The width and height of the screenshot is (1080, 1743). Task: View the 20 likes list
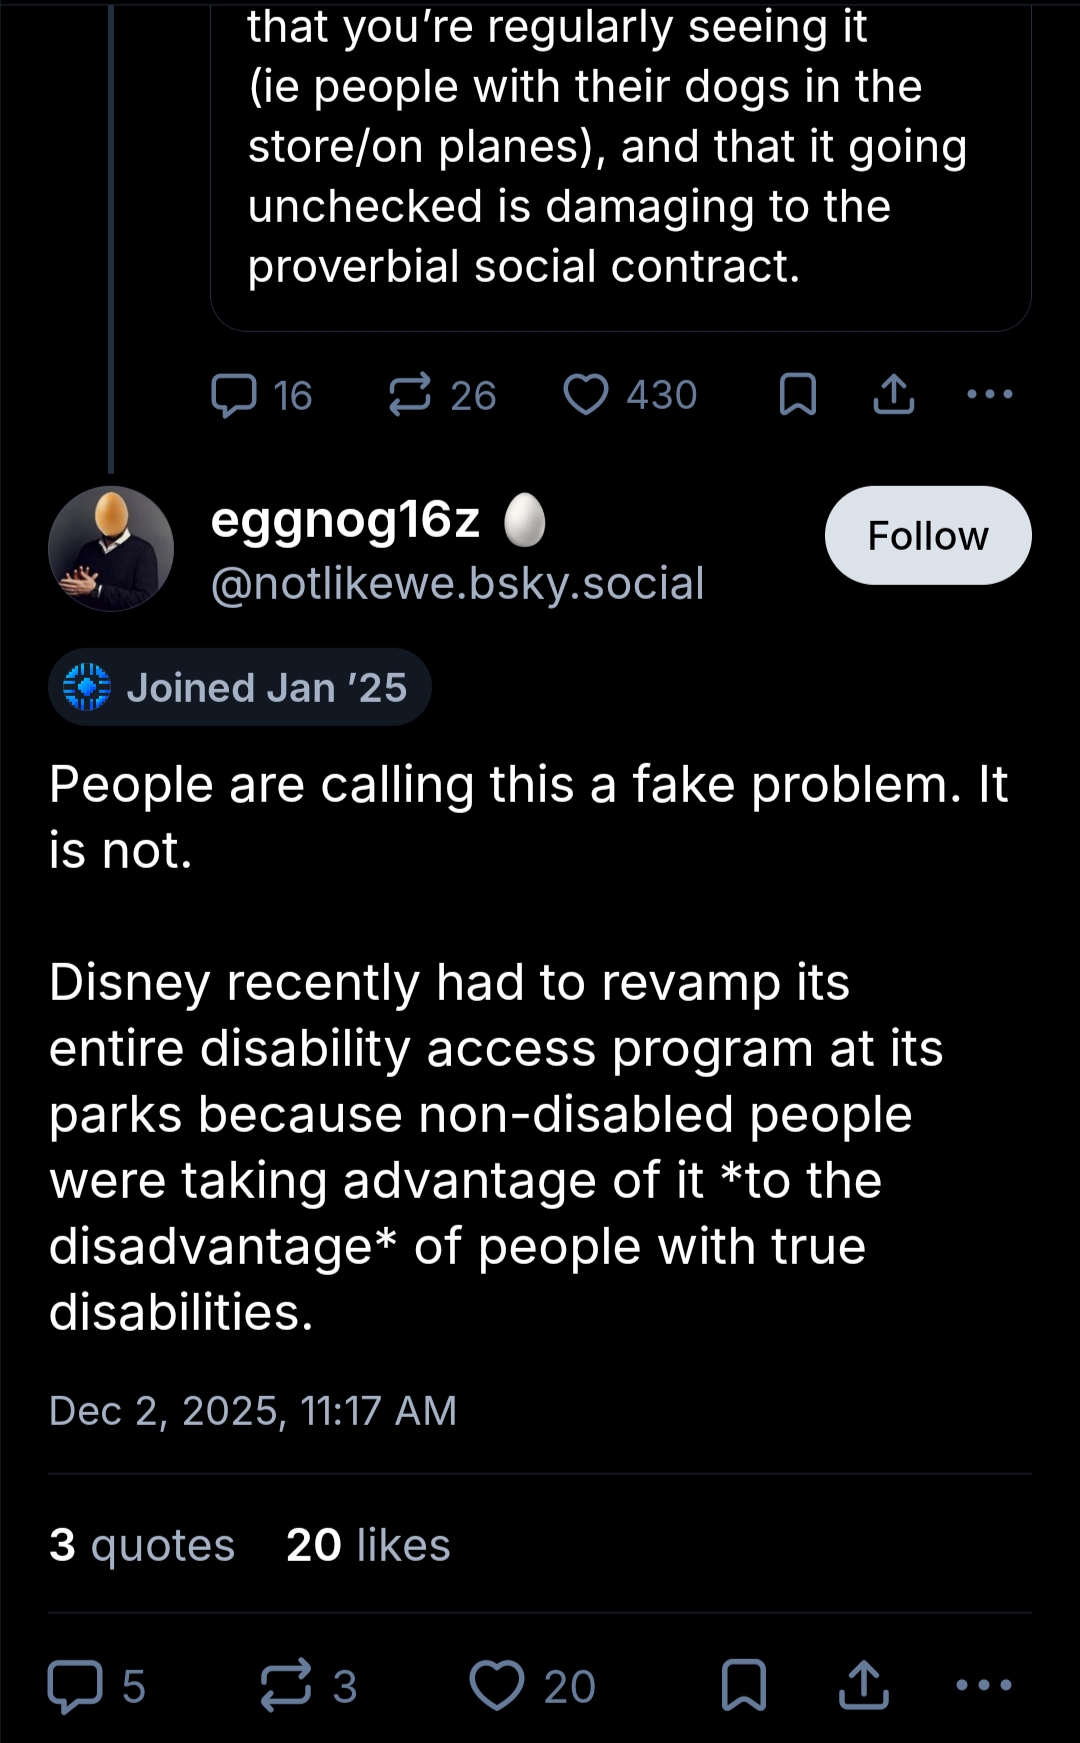coord(368,1545)
